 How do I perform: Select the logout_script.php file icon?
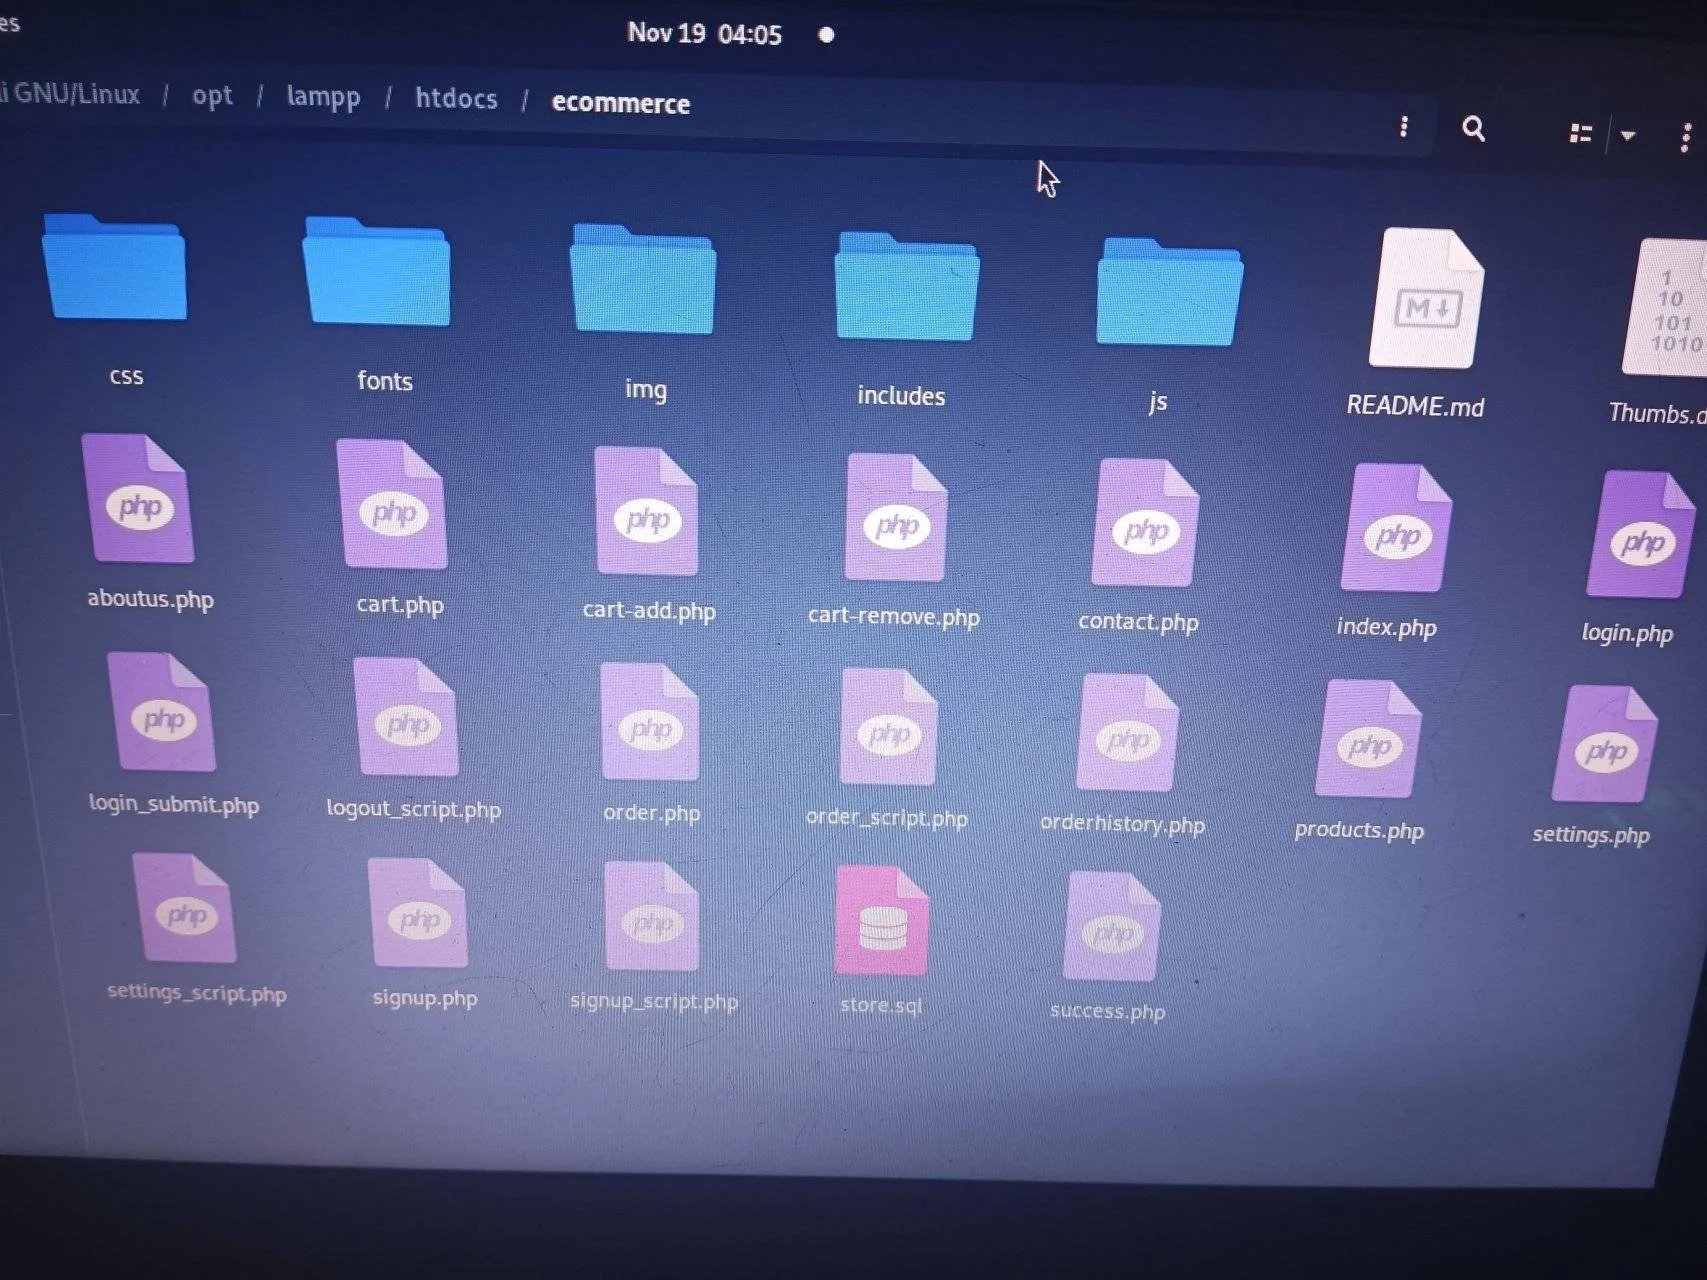pyautogui.click(x=407, y=717)
